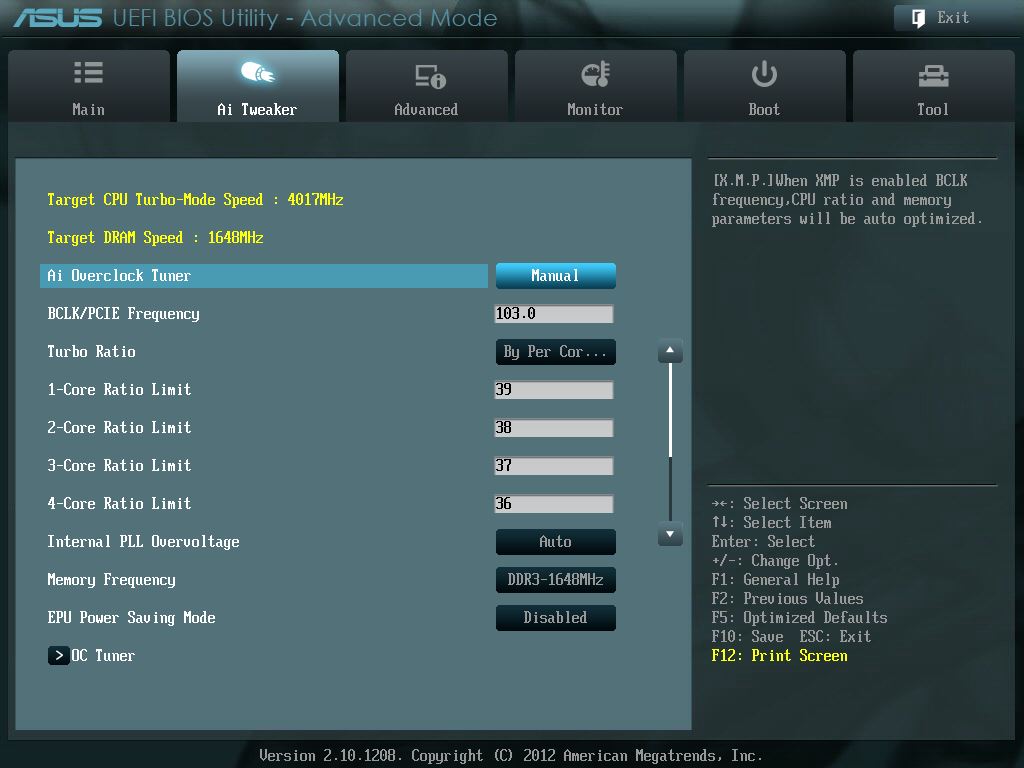
Task: Click the Target DRAM Speed 1648MHz text
Action: tap(155, 238)
